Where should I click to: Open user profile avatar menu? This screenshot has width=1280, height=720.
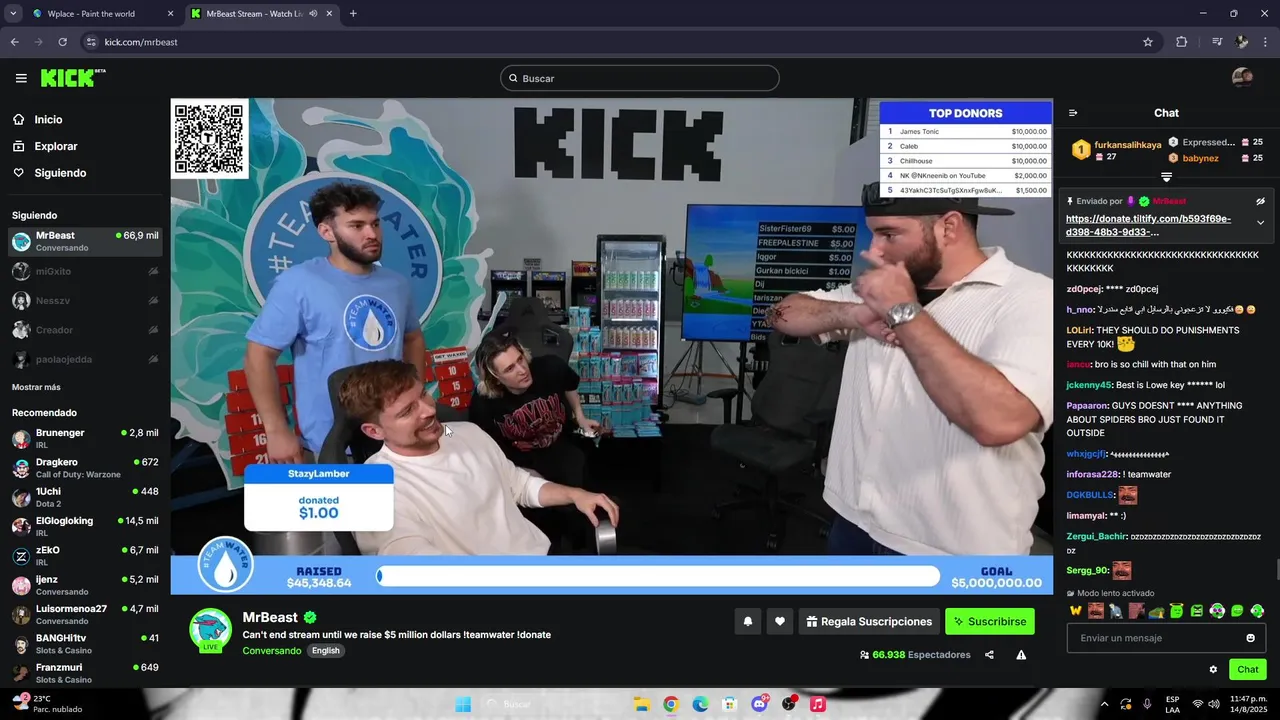click(1242, 78)
